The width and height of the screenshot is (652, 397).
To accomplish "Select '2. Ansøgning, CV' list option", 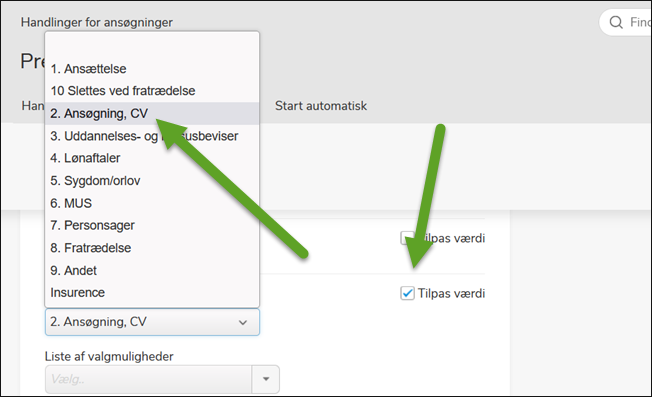I will click(x=152, y=113).
